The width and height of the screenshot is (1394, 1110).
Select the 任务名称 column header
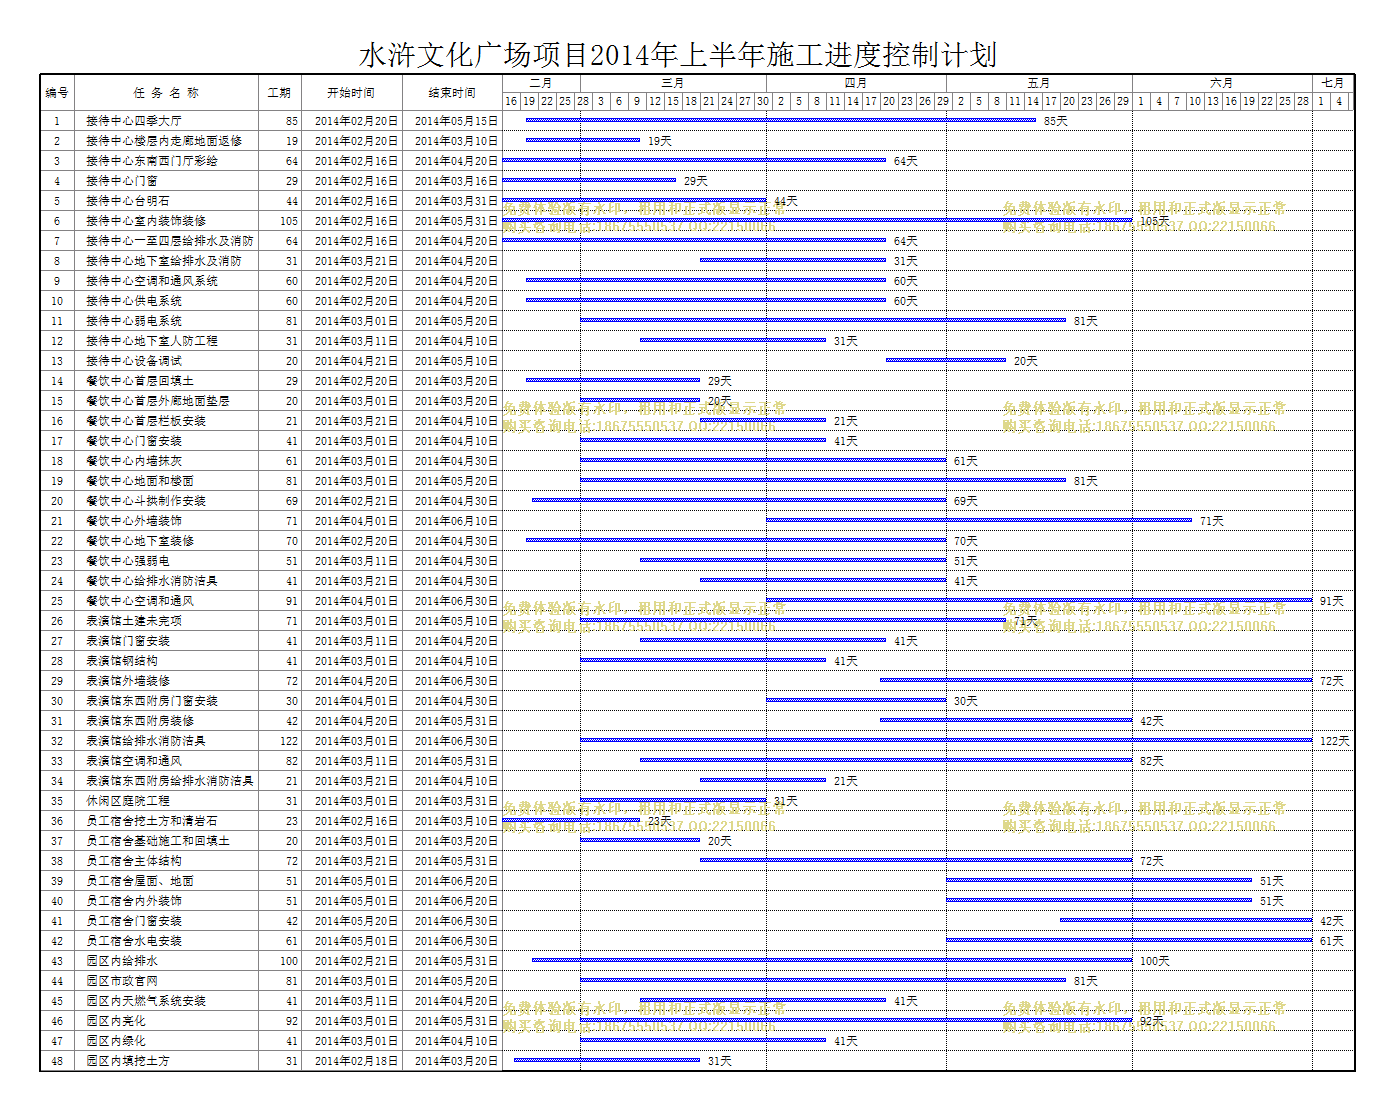(x=166, y=92)
